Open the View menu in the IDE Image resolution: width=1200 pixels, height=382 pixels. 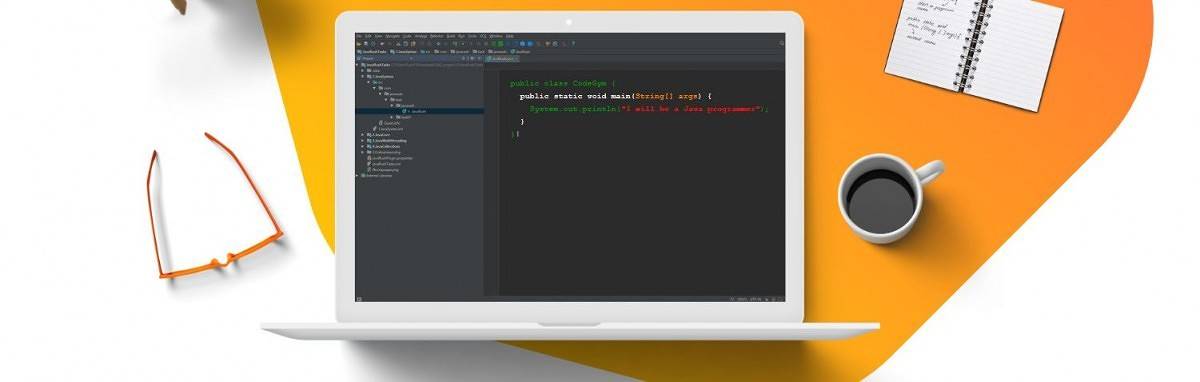point(378,36)
